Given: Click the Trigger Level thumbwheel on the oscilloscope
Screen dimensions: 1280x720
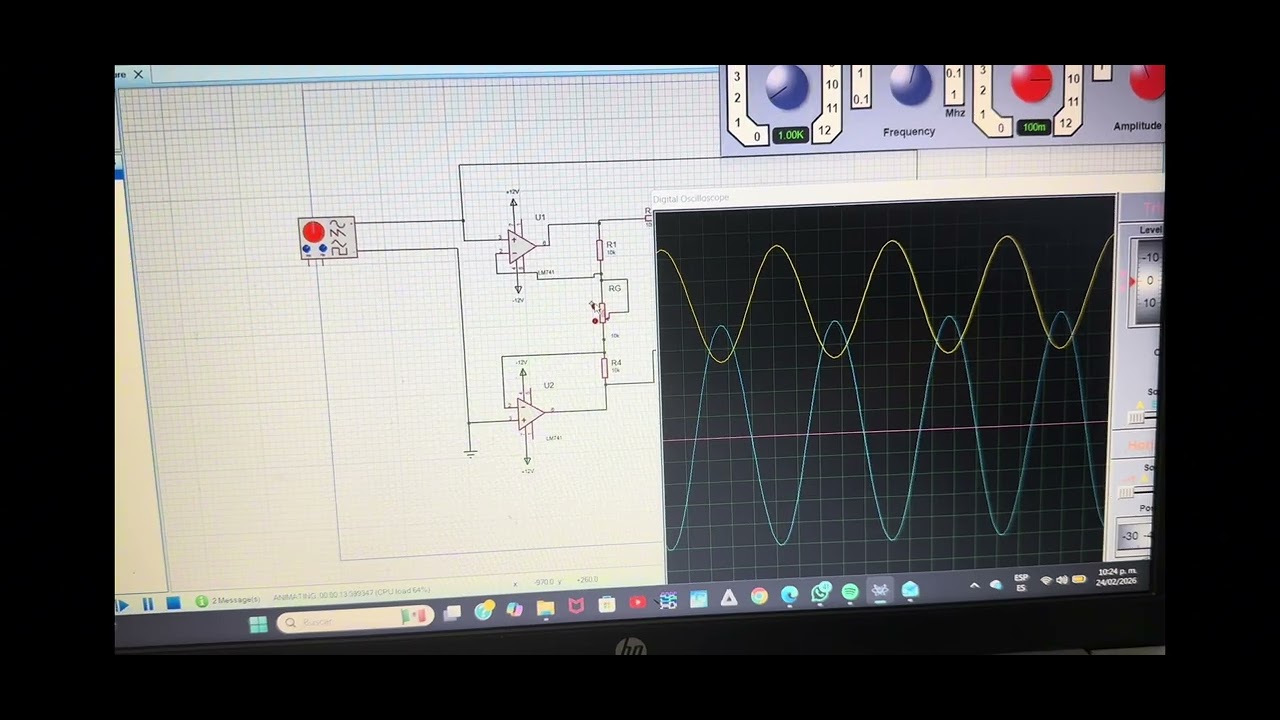Looking at the screenshot, I should [1147, 281].
